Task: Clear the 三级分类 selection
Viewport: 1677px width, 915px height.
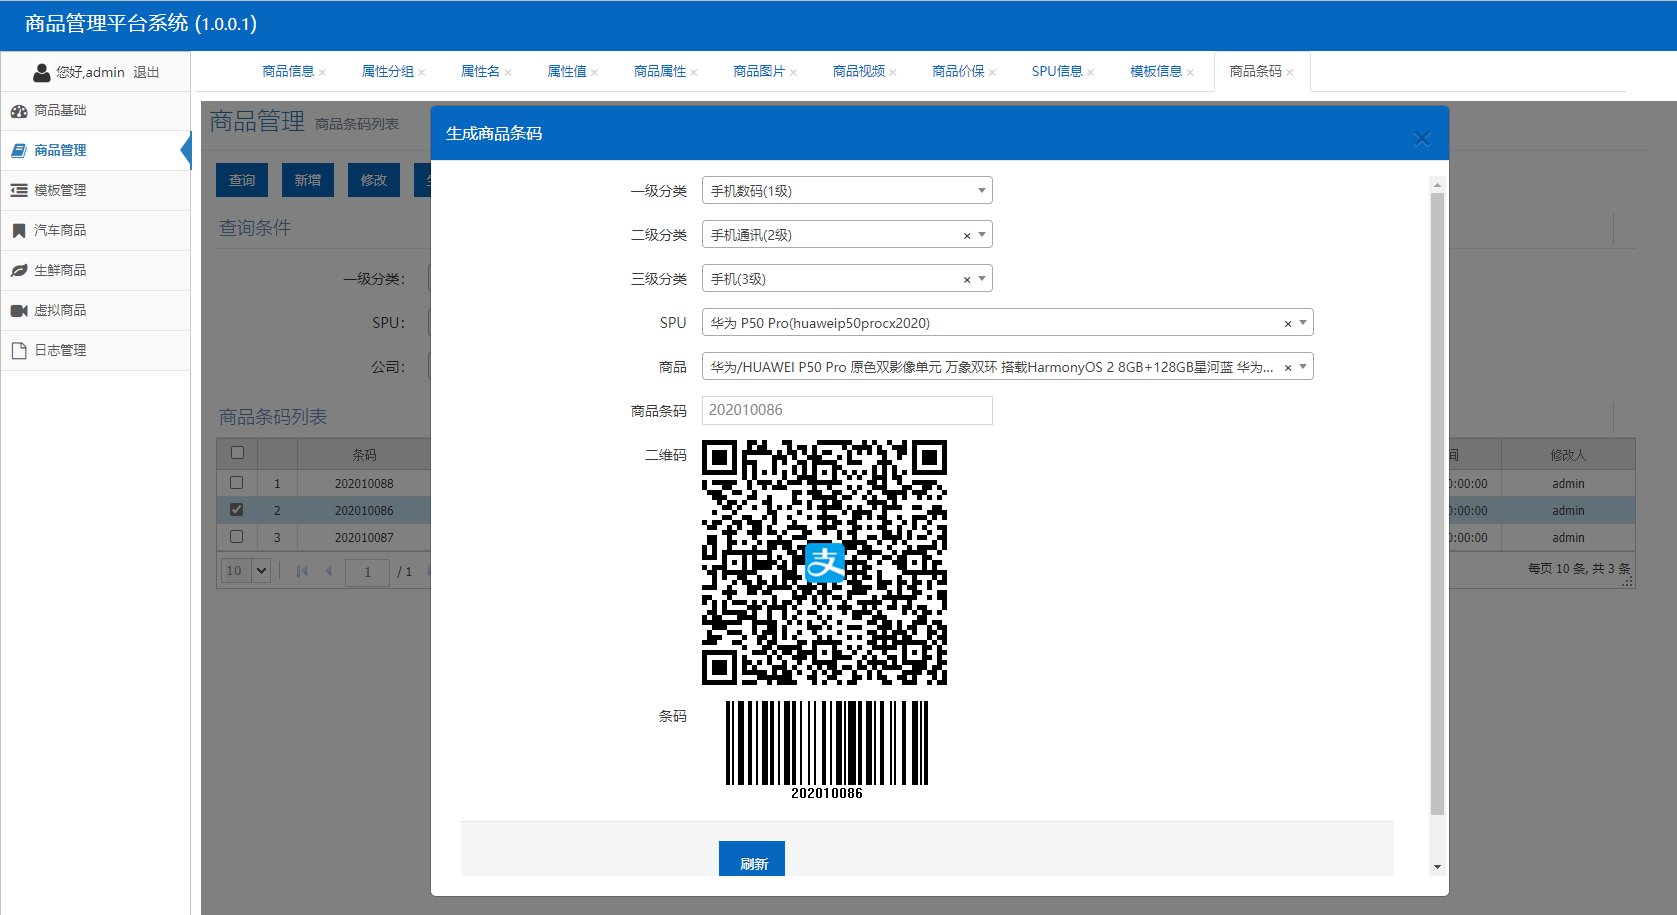Action: click(967, 280)
